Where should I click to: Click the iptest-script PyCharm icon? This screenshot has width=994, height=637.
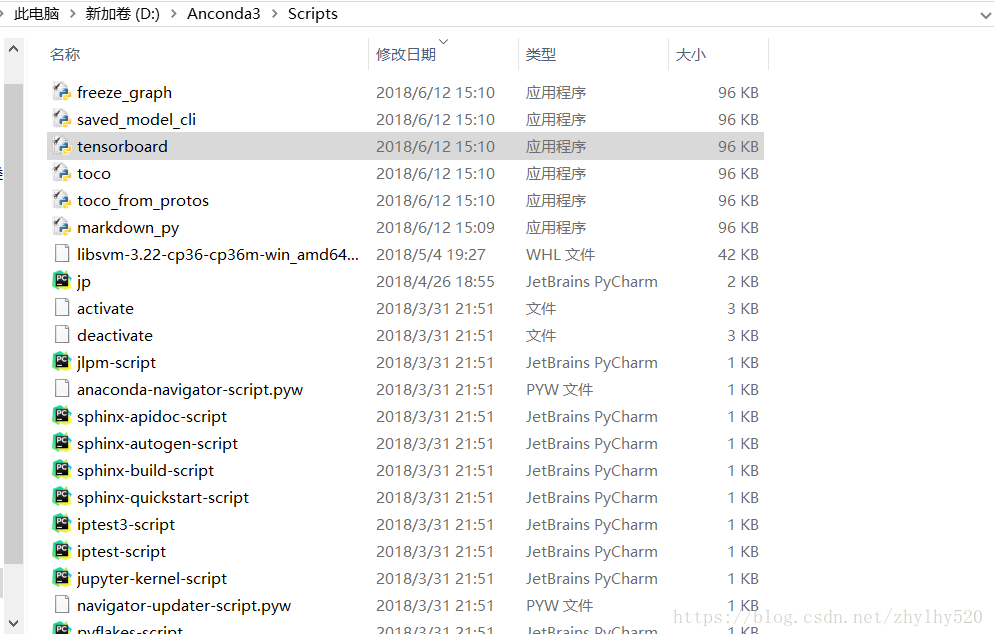click(61, 551)
